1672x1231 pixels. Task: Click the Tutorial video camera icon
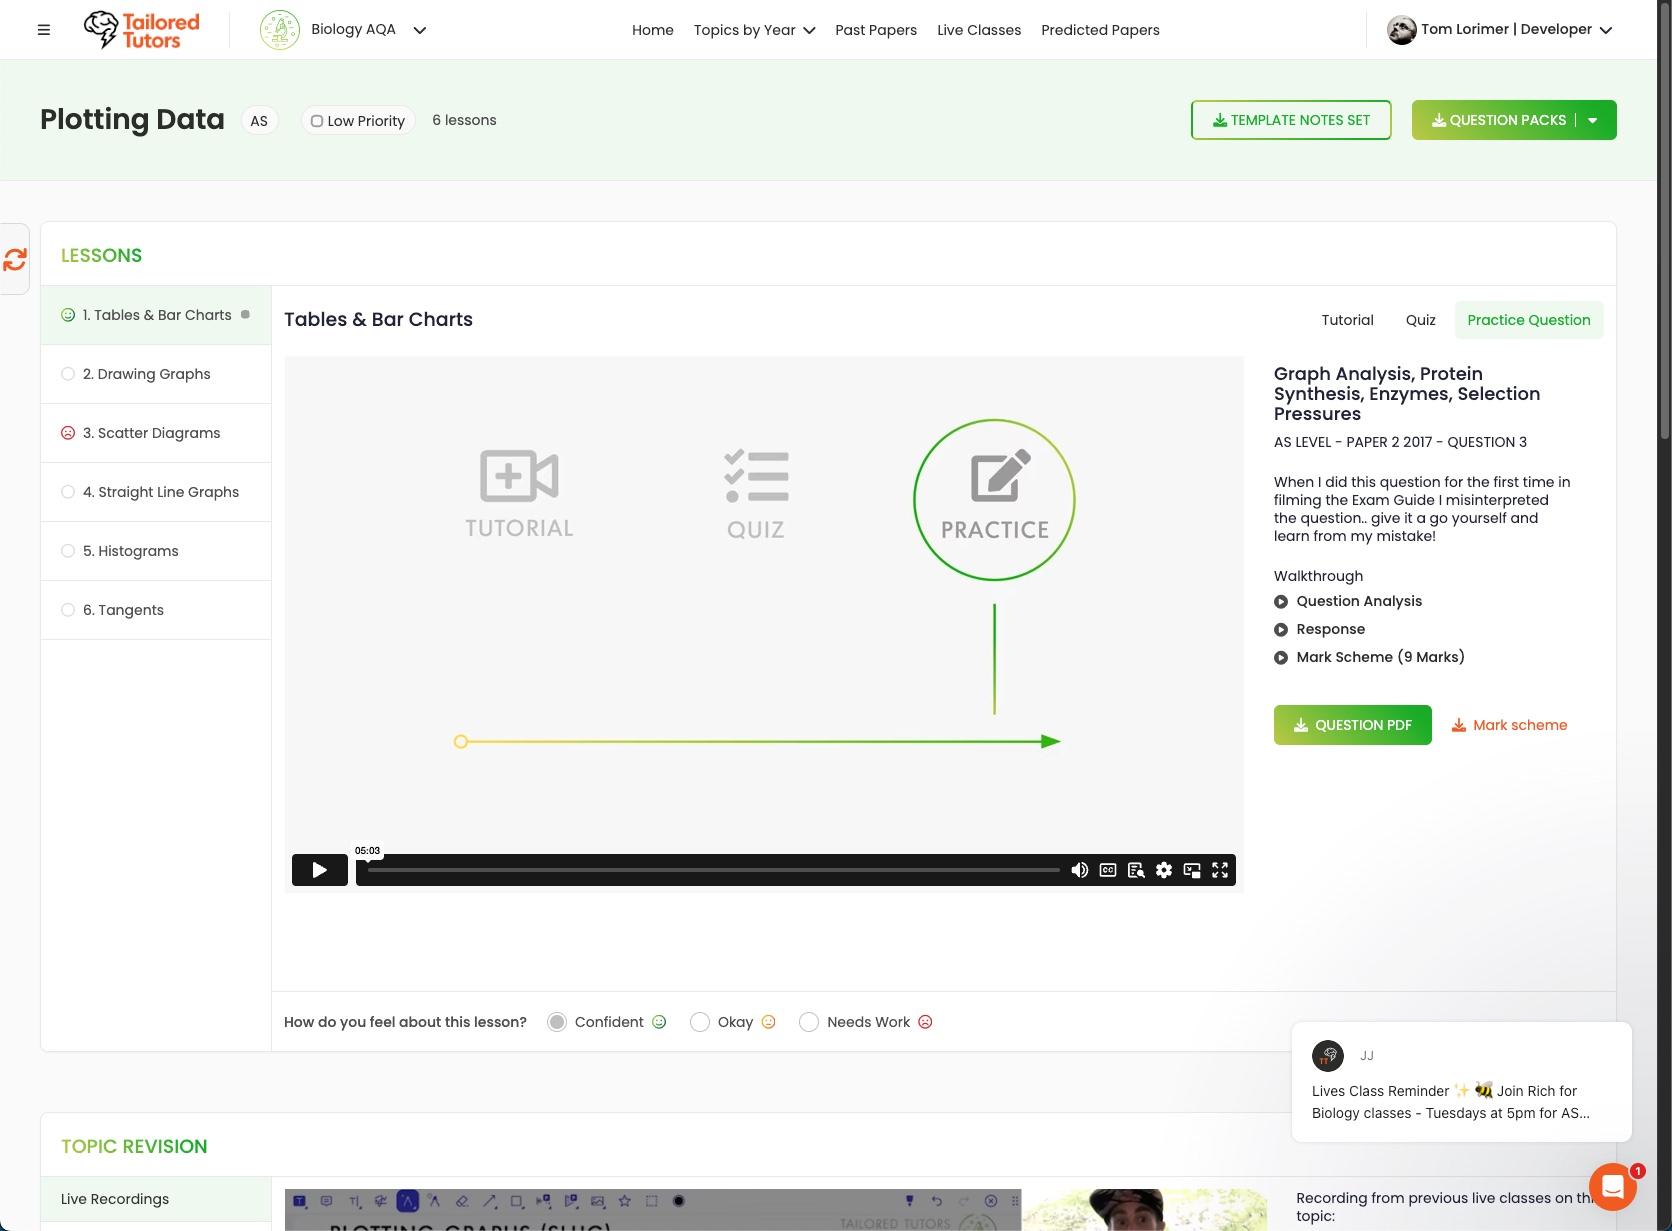[x=519, y=476]
